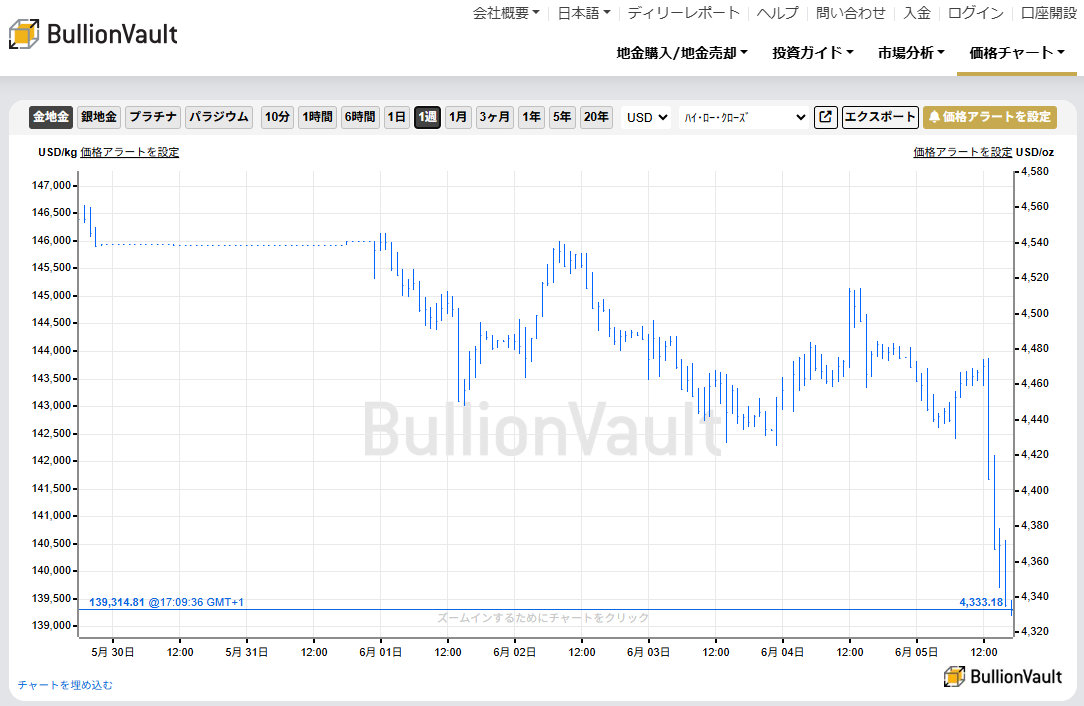
Task: Click the チャートを埋め込む link
Action: (65, 685)
